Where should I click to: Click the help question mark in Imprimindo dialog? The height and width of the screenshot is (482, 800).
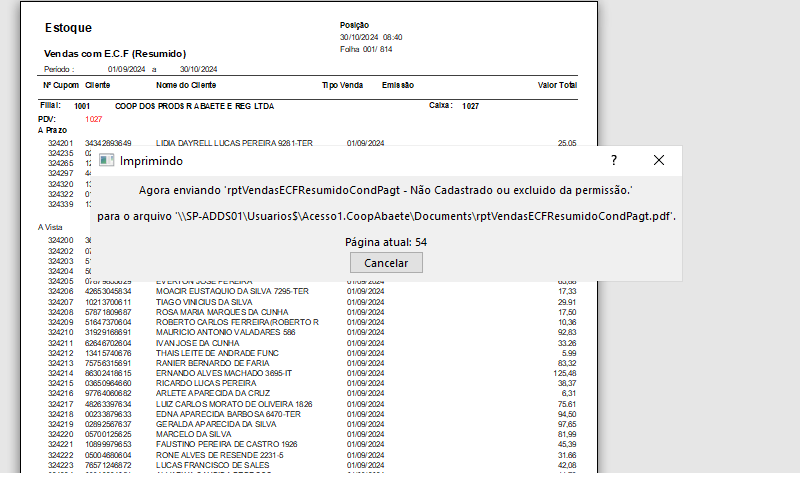[x=614, y=160]
